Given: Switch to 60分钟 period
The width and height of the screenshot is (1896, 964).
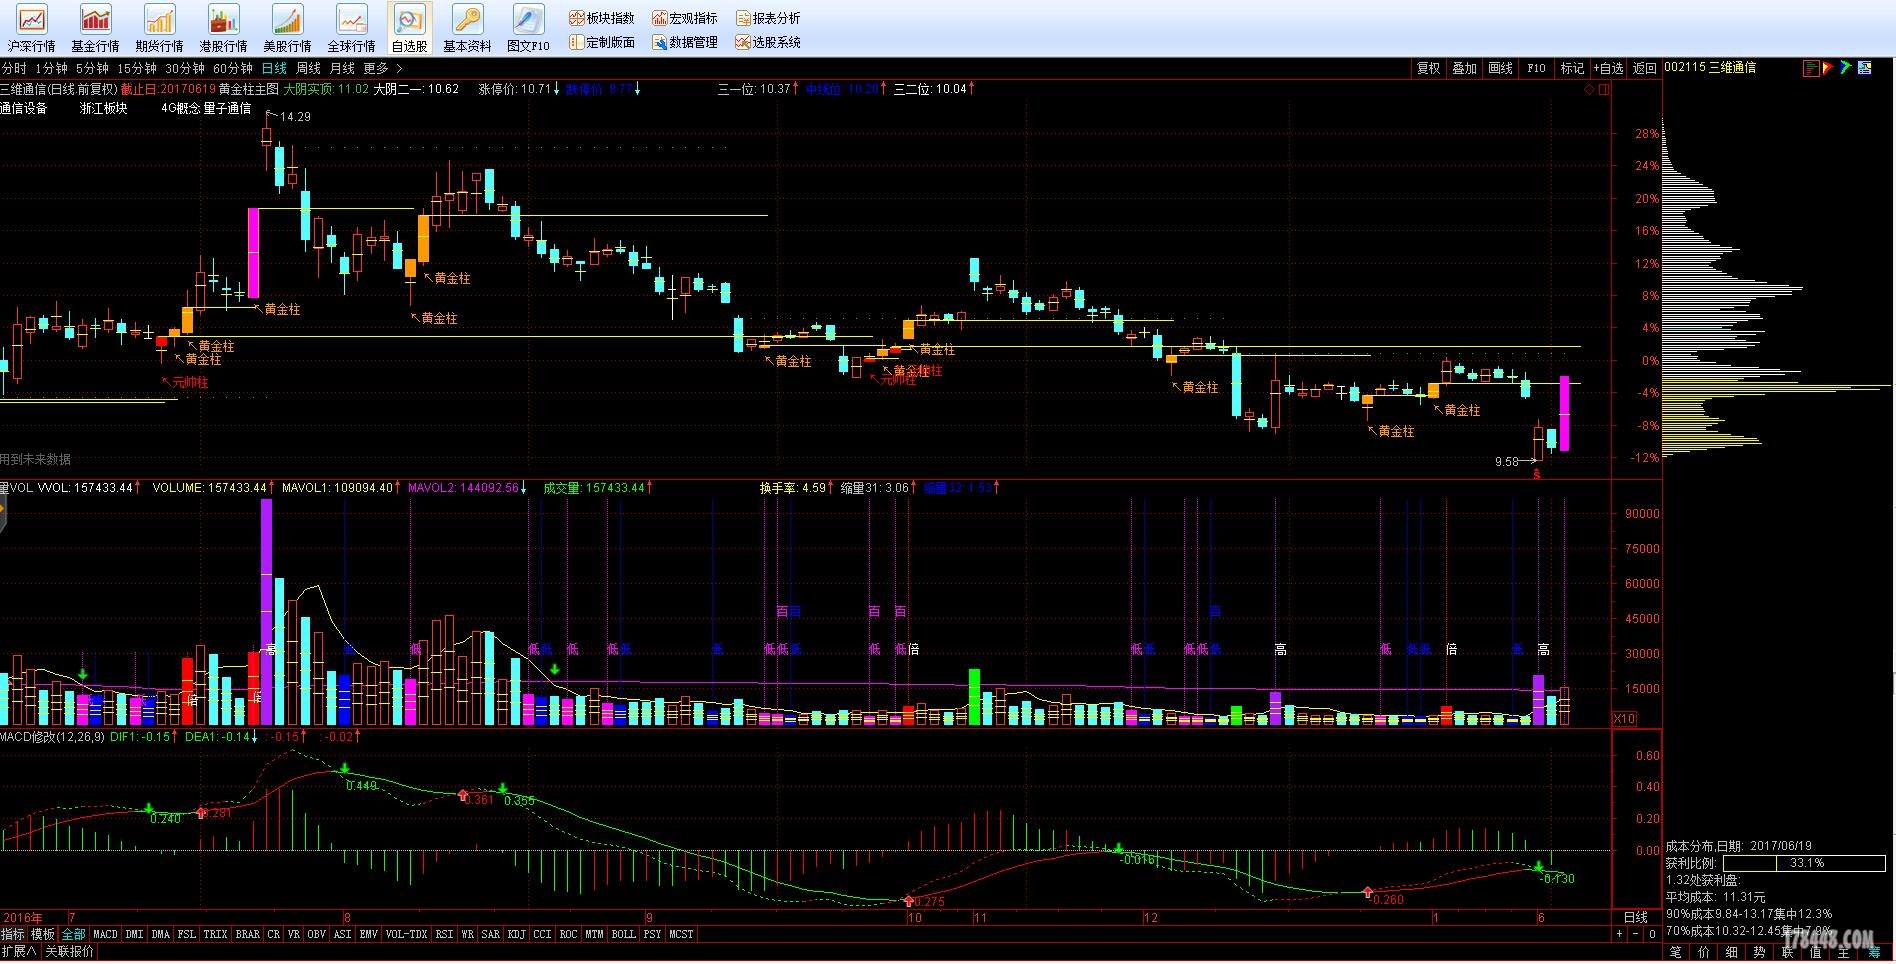Looking at the screenshot, I should pos(233,68).
